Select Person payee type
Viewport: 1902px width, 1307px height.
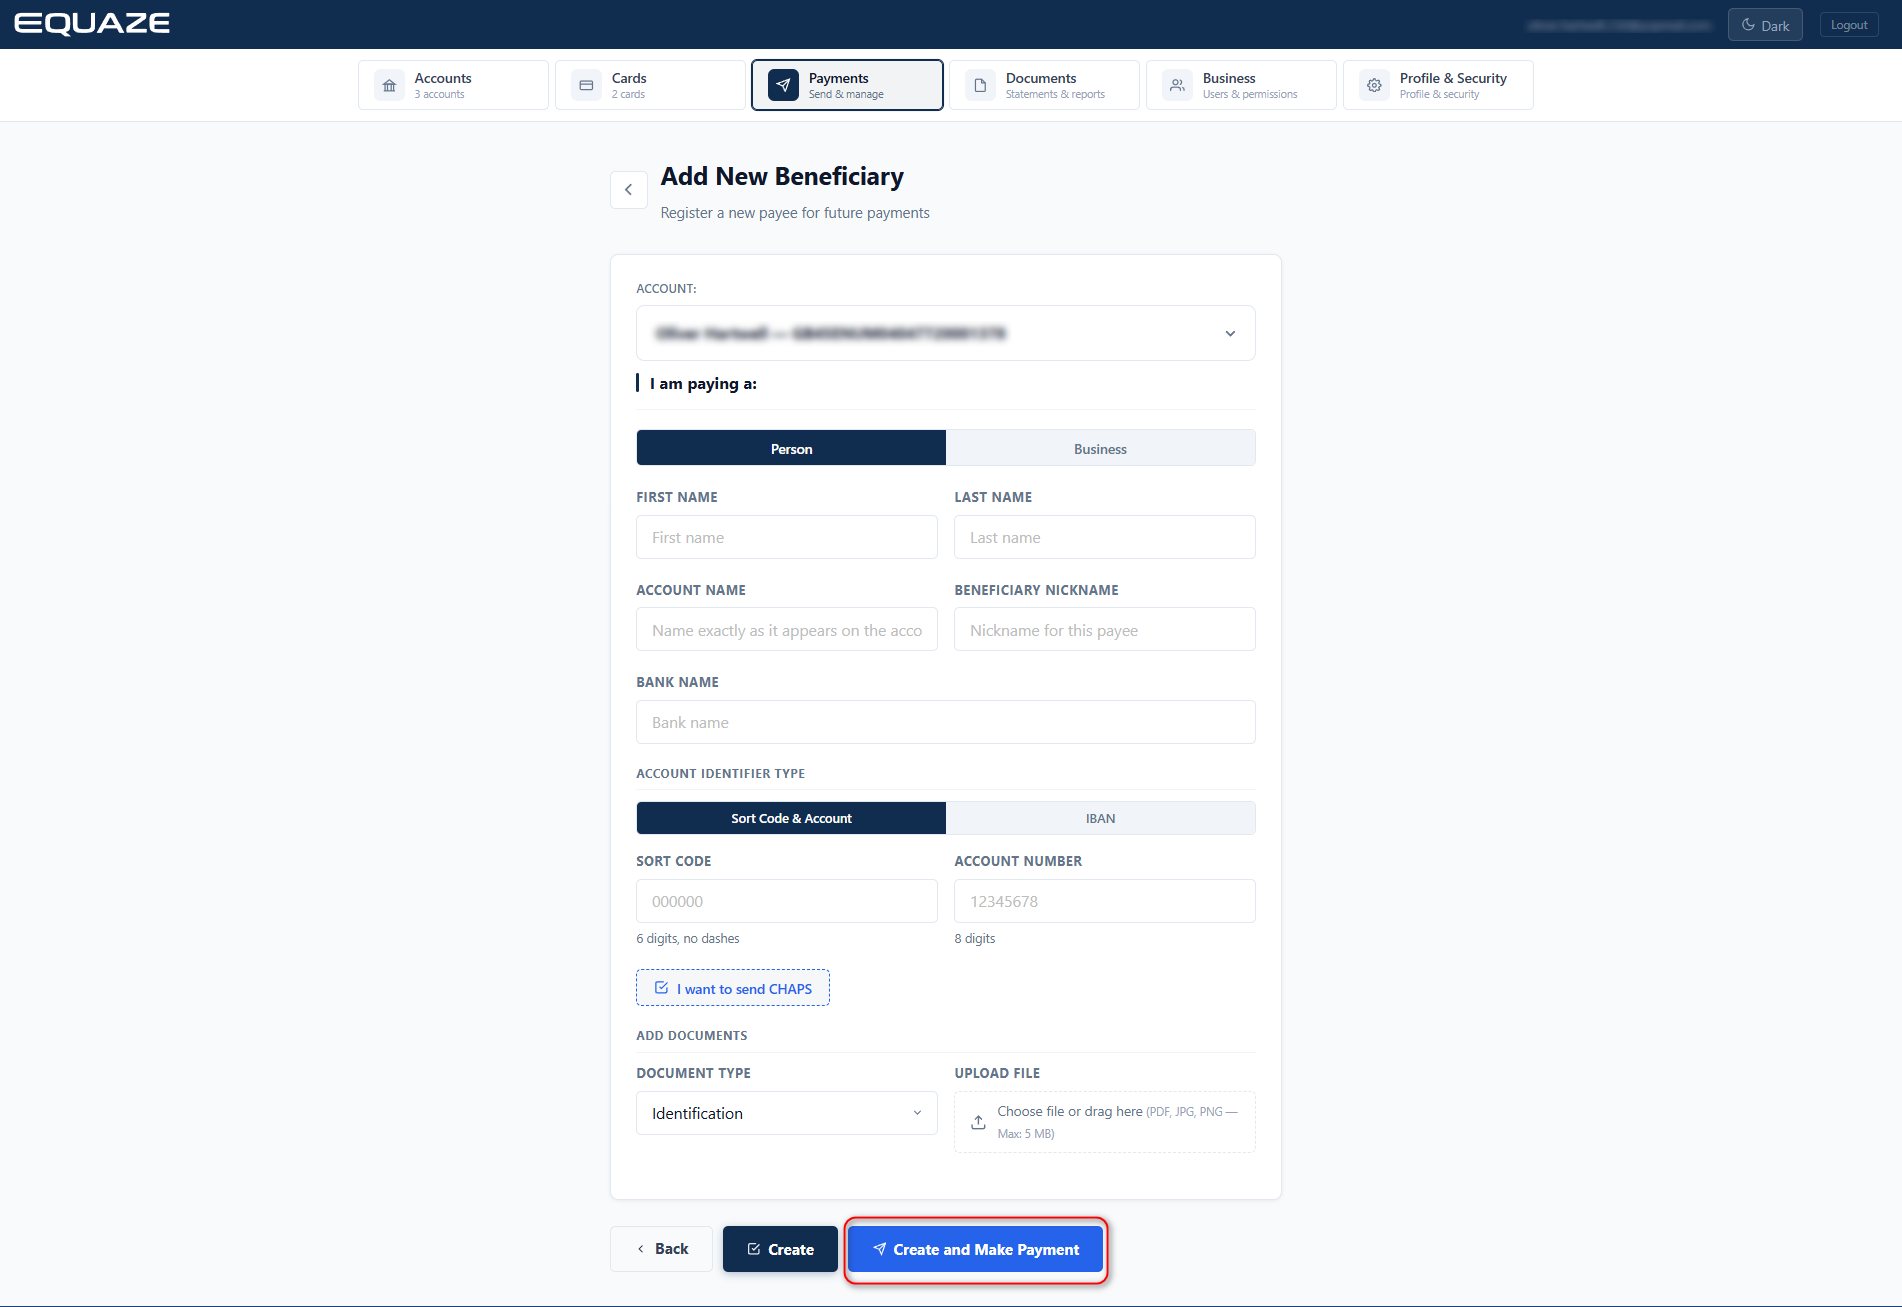point(791,448)
